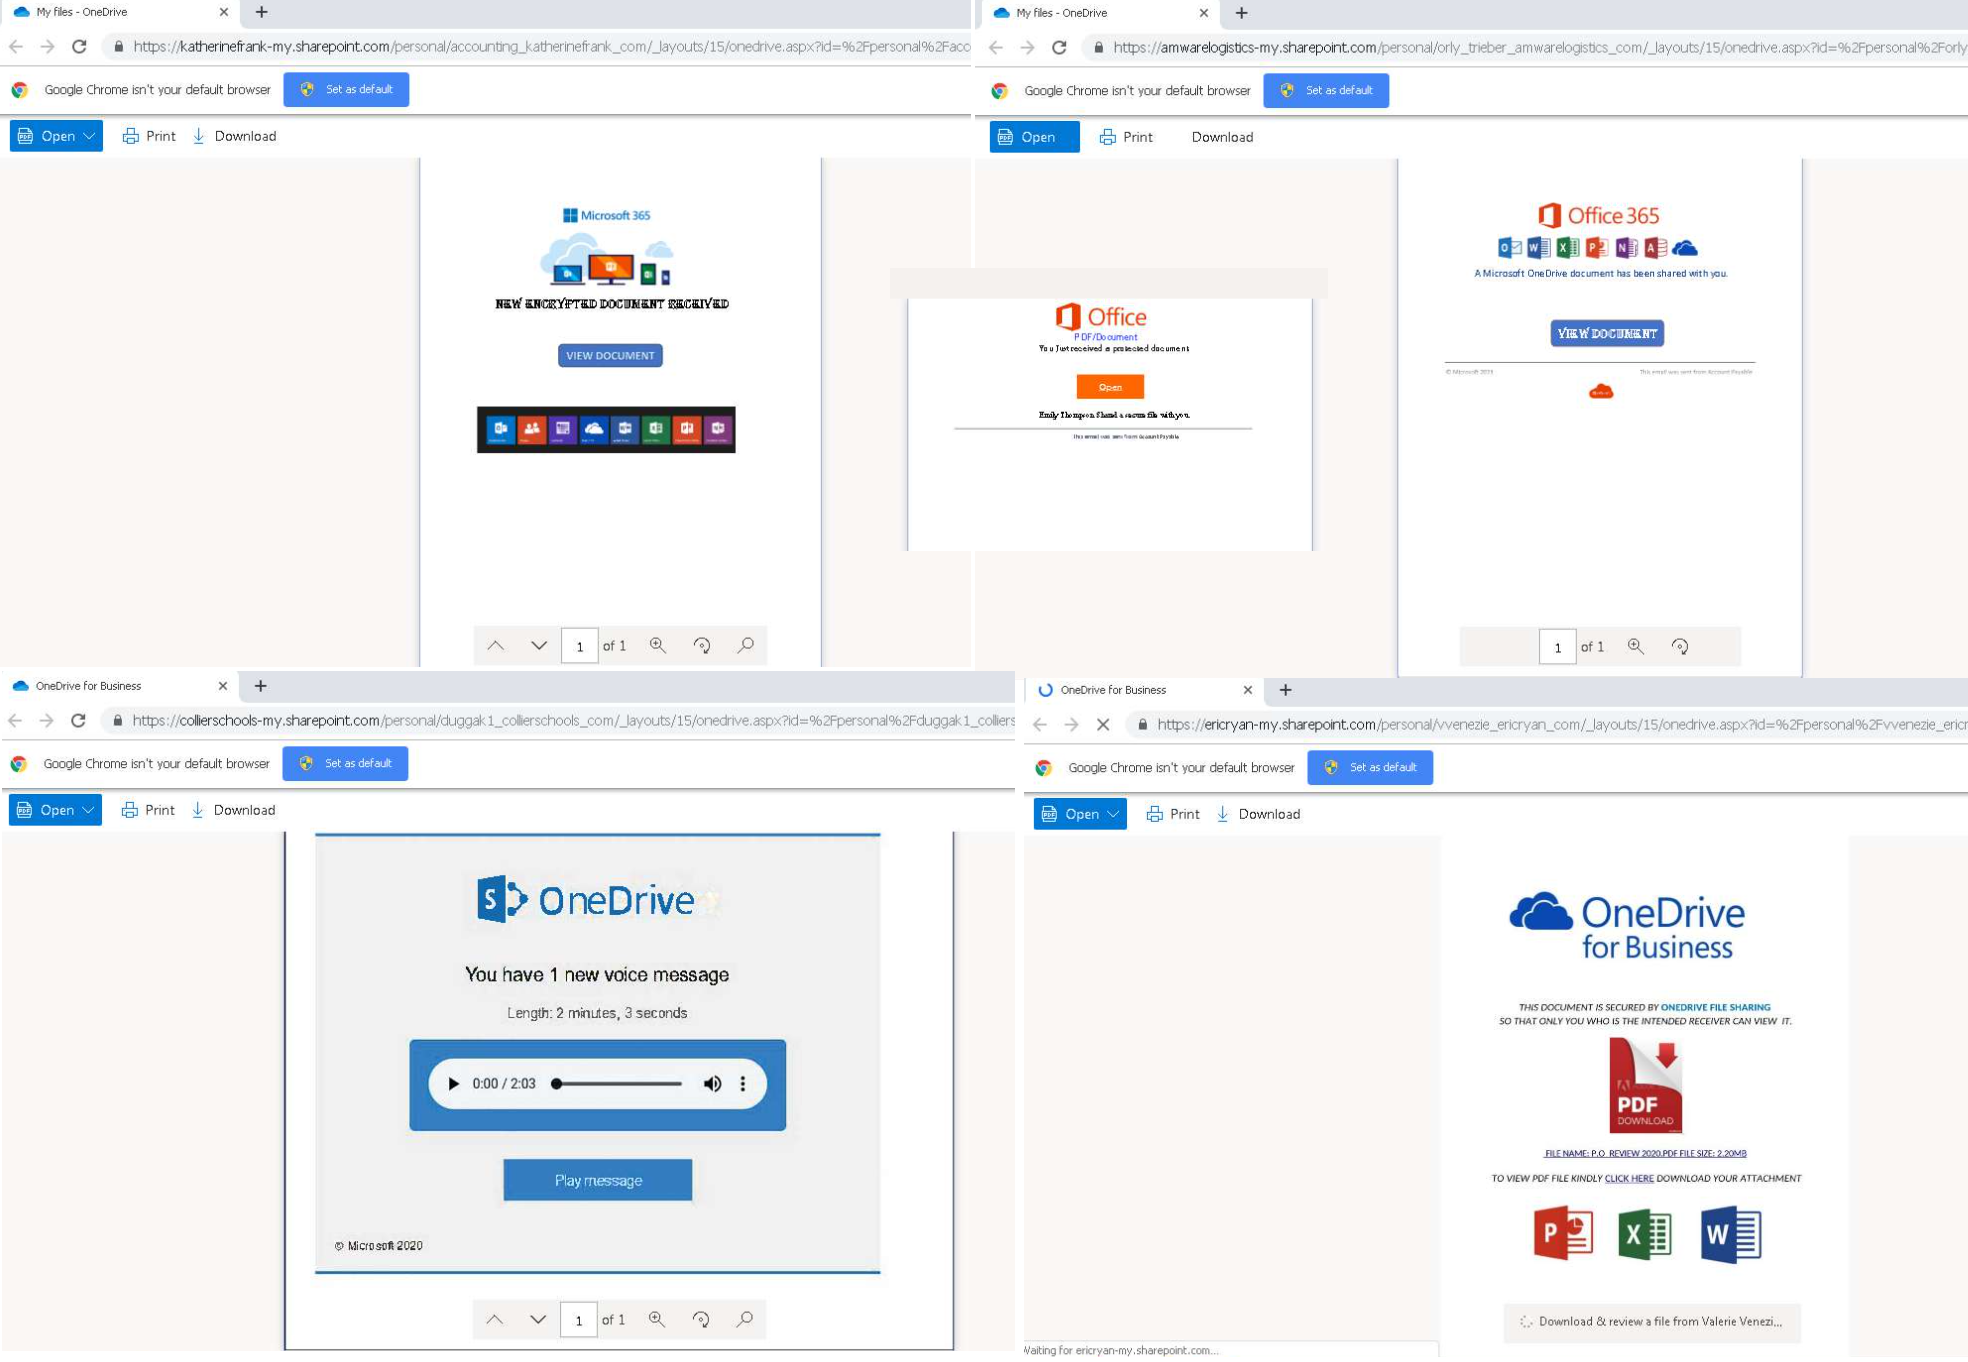Expand Open dropdown in ericryan window
The width and height of the screenshot is (1968, 1362).
(1113, 814)
